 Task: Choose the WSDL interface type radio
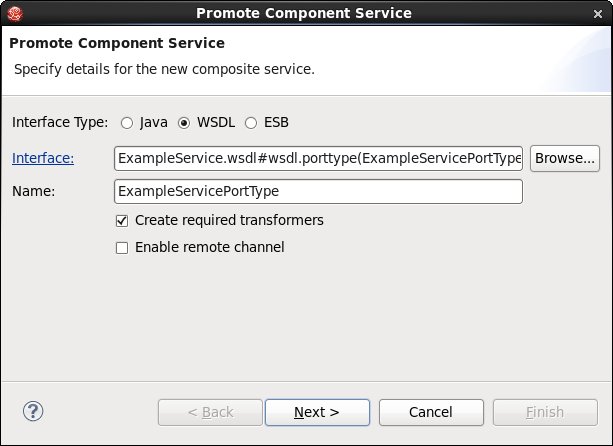coord(184,123)
